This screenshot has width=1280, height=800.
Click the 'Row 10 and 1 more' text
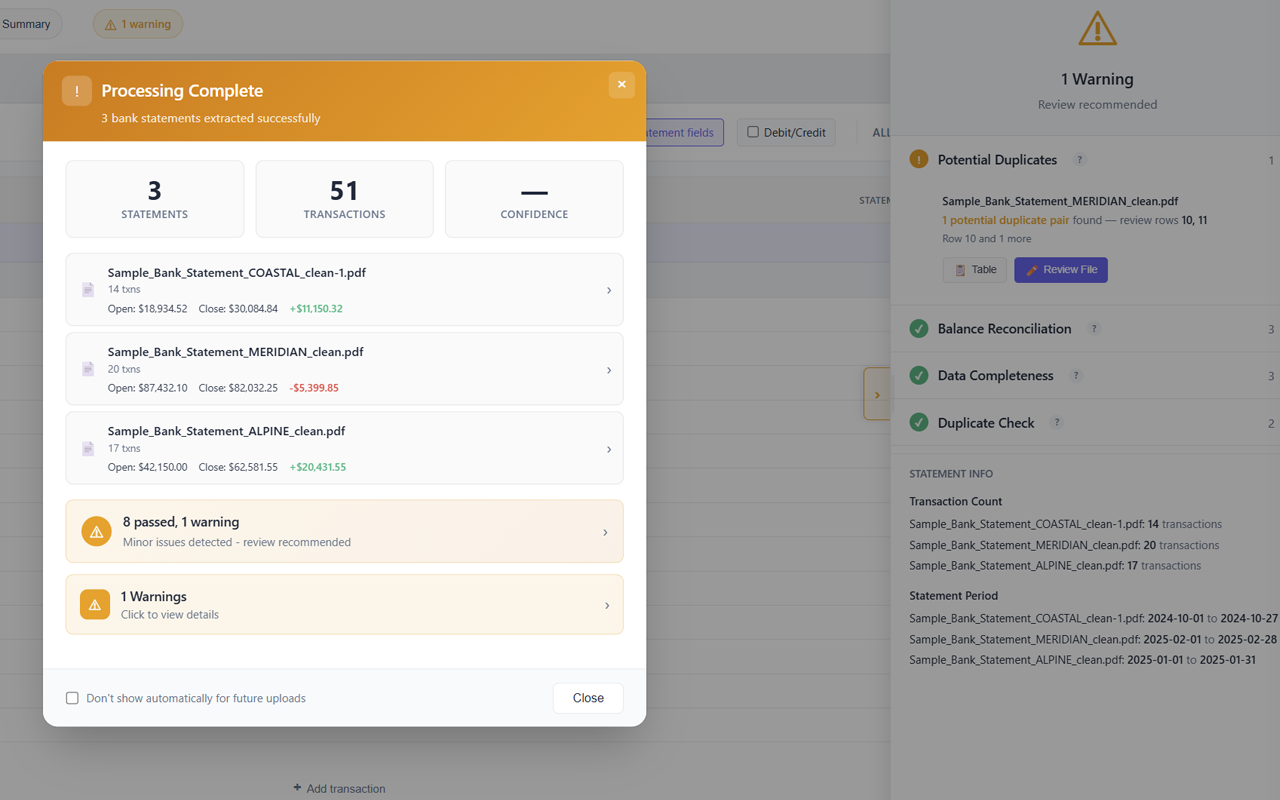click(x=987, y=239)
